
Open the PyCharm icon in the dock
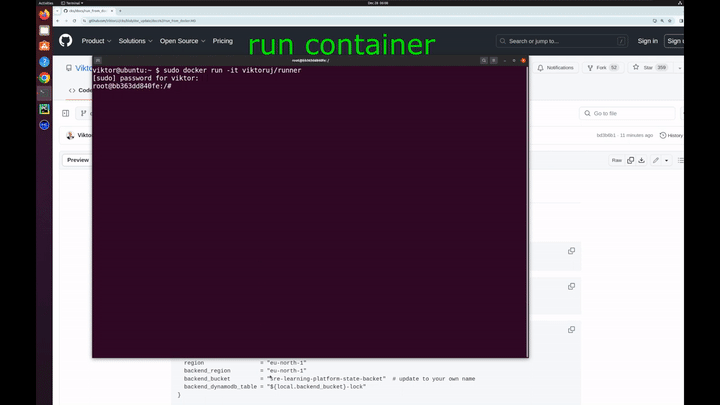pyautogui.click(x=44, y=109)
